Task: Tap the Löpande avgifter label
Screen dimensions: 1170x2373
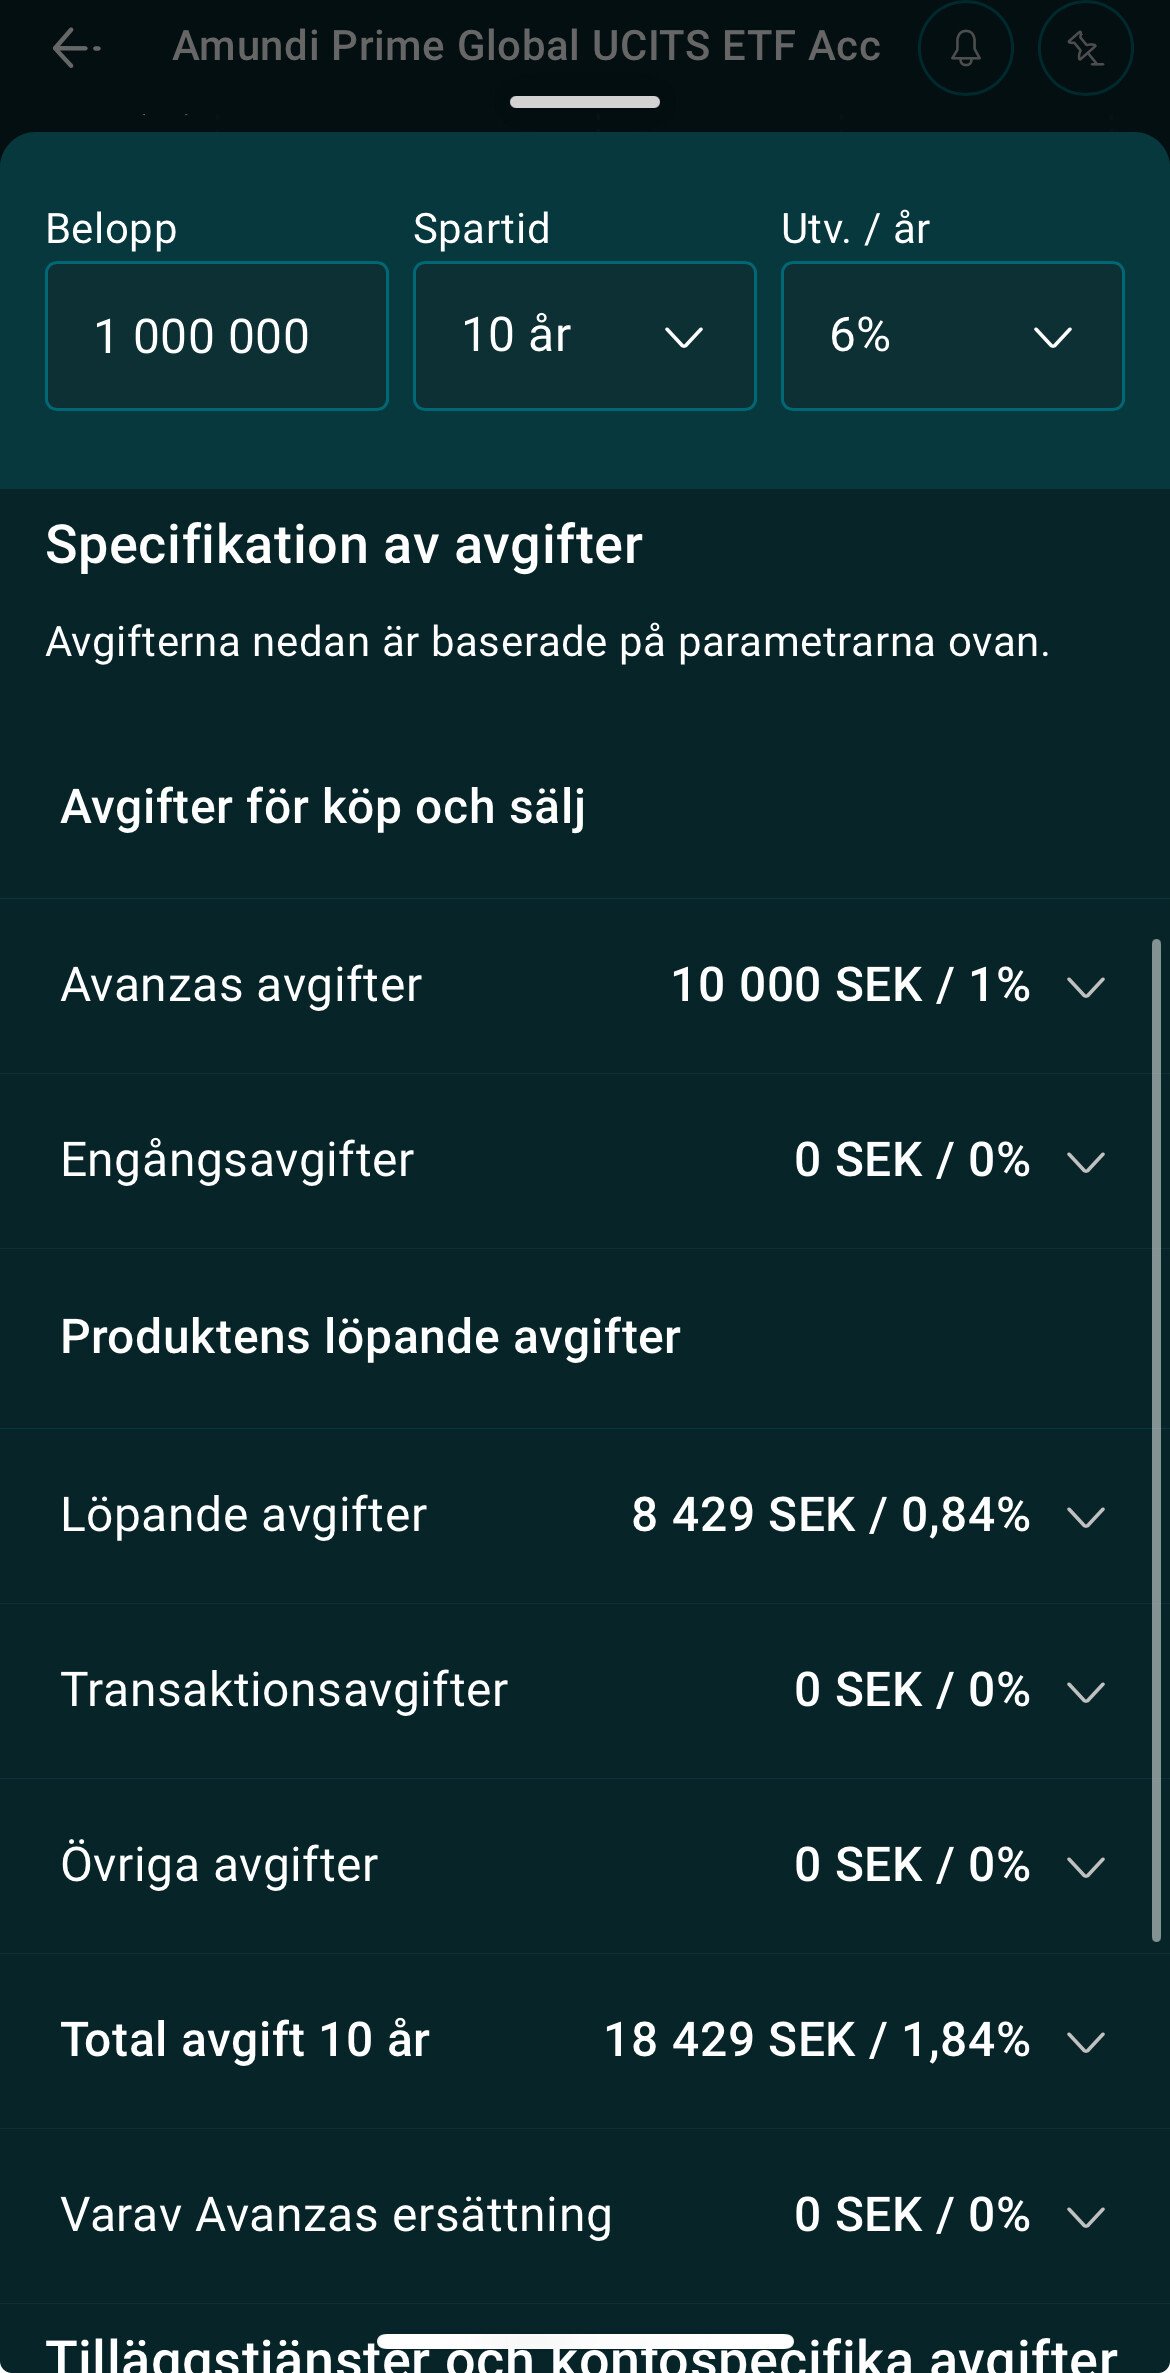Action: coord(243,1515)
